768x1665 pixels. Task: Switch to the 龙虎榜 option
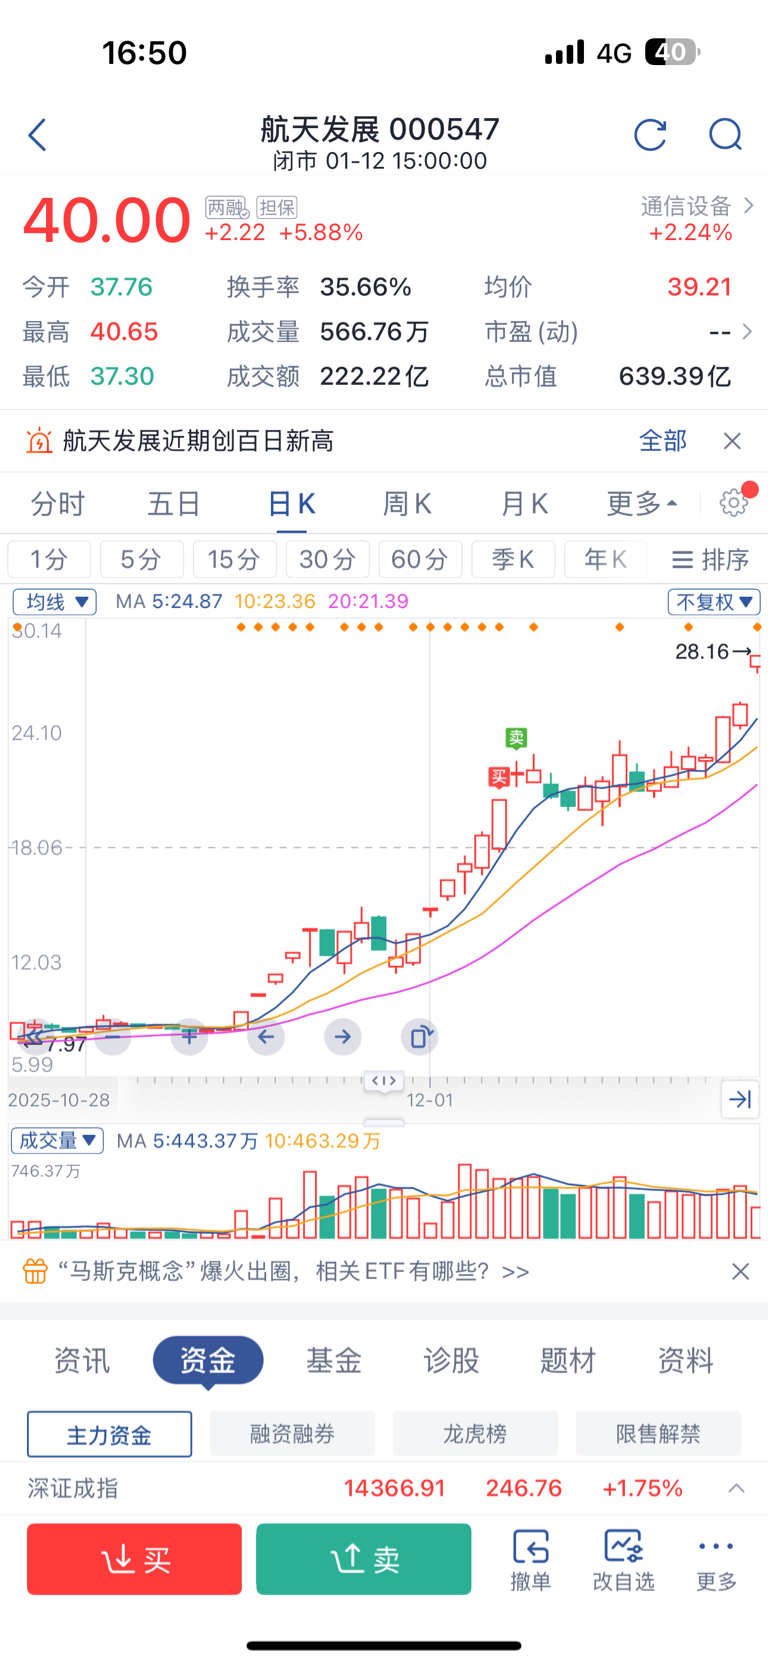click(475, 1435)
